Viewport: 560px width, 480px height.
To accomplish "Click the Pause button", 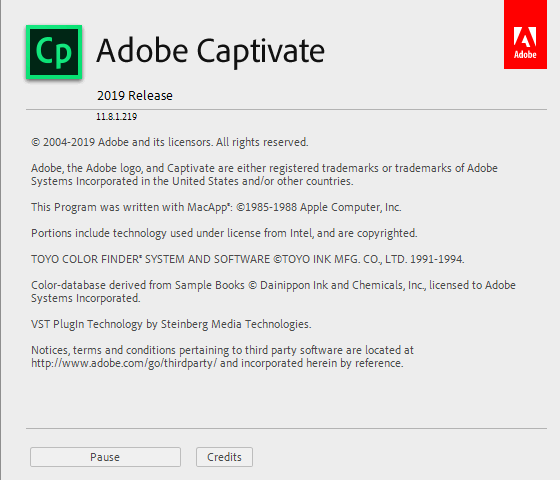I will [105, 457].
